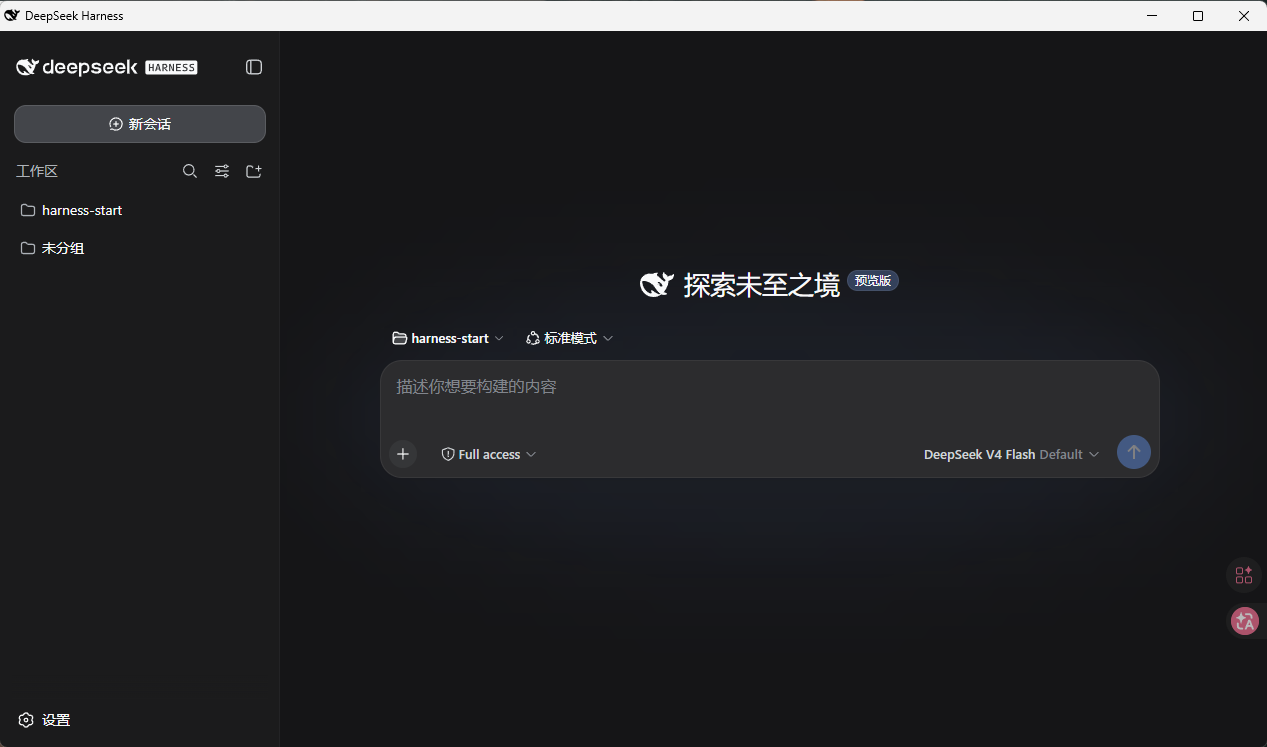Open the Full access permission dropdown
1267x747 pixels.
pyautogui.click(x=489, y=454)
